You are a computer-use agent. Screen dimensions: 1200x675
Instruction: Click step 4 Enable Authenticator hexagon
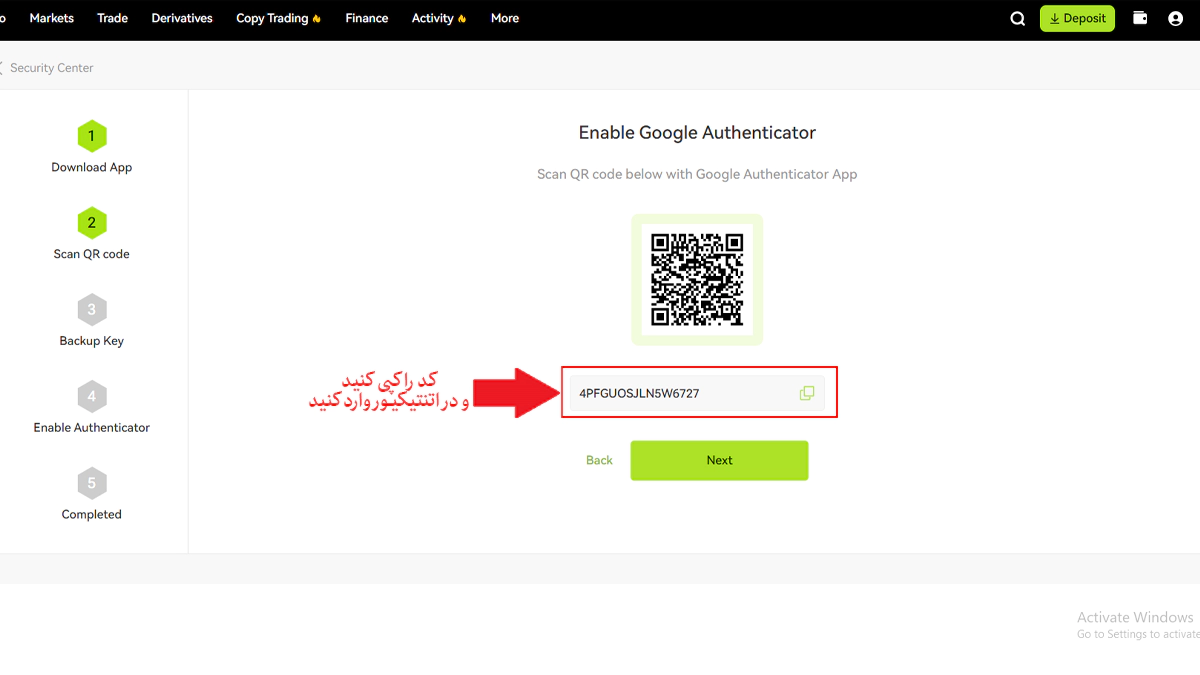click(x=91, y=397)
